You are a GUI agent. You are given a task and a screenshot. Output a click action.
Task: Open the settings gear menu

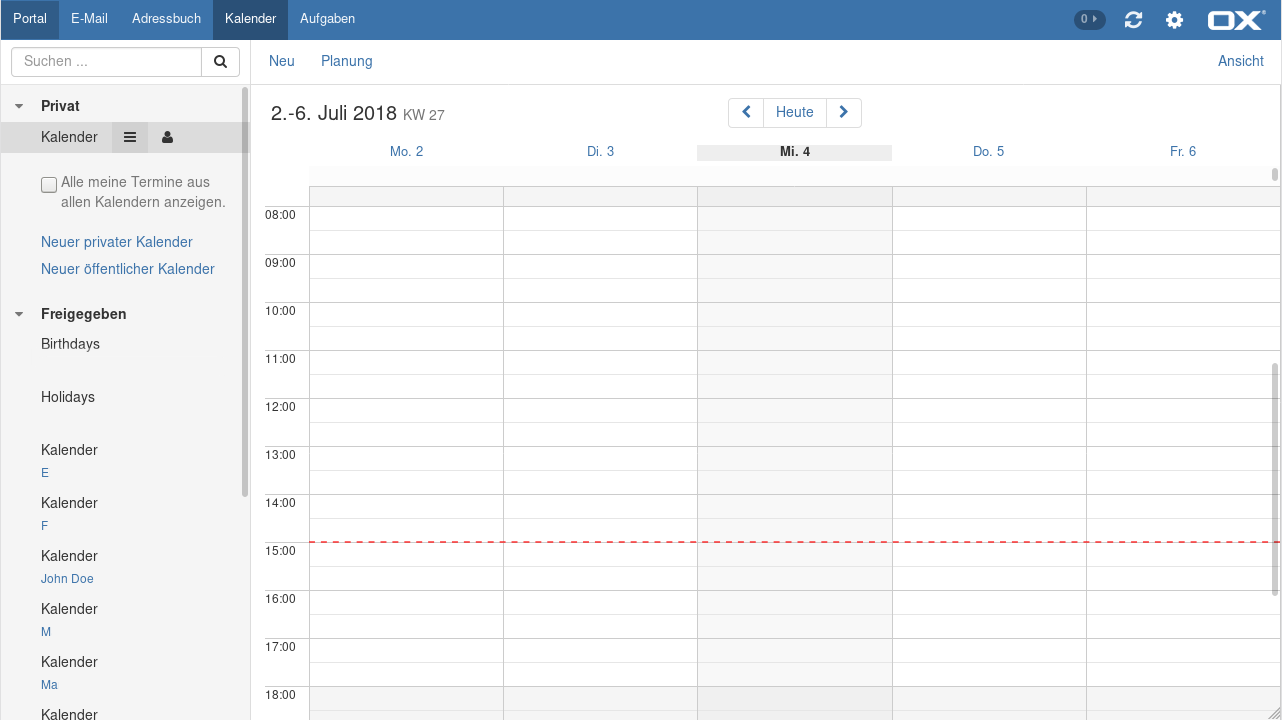pos(1174,20)
